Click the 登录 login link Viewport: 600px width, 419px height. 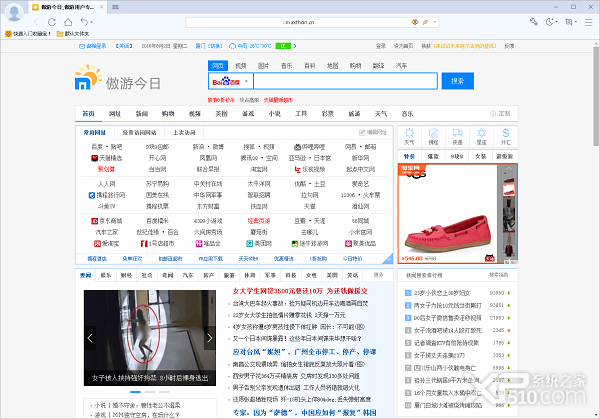coord(381,46)
